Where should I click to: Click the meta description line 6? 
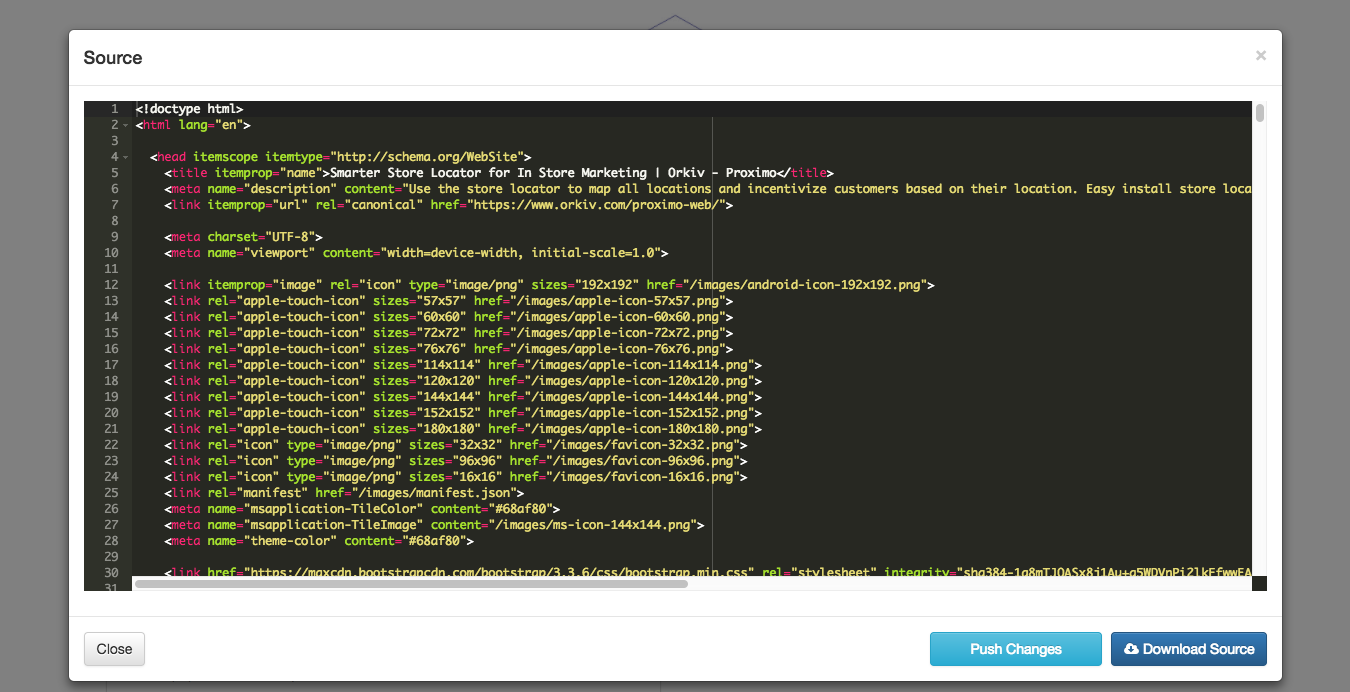708,189
